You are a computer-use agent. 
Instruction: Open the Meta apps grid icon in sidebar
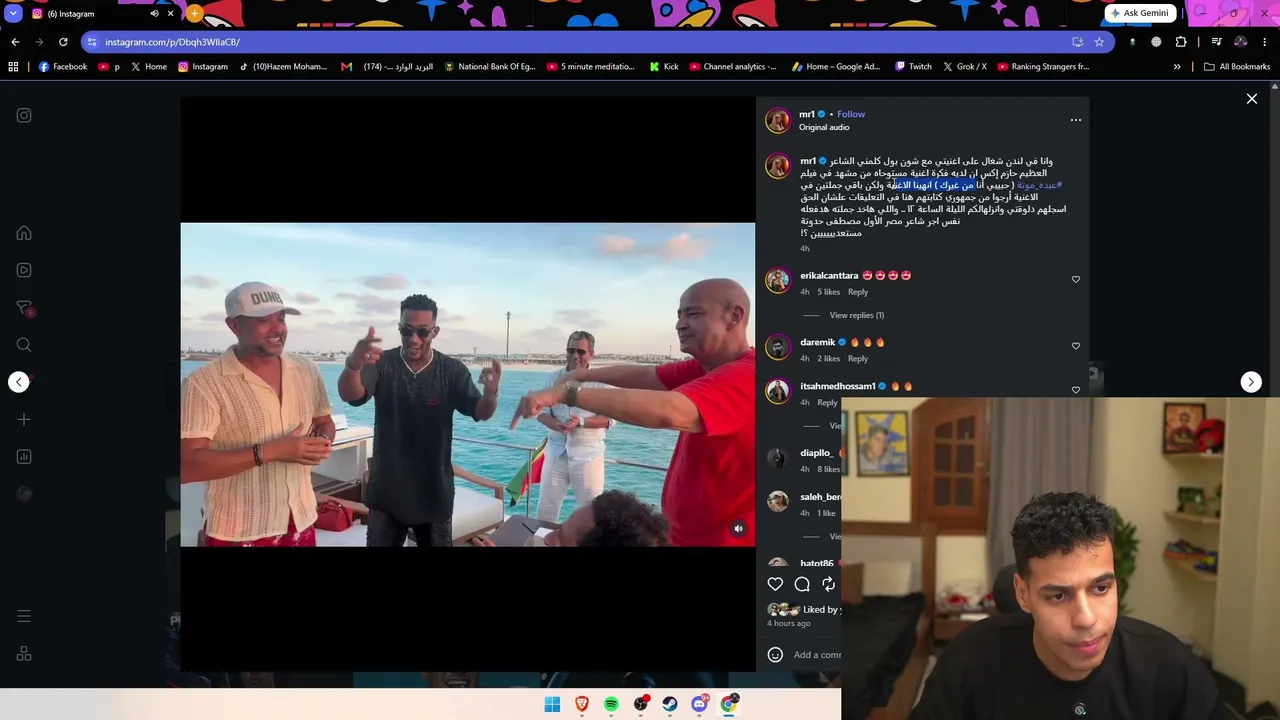coord(24,654)
